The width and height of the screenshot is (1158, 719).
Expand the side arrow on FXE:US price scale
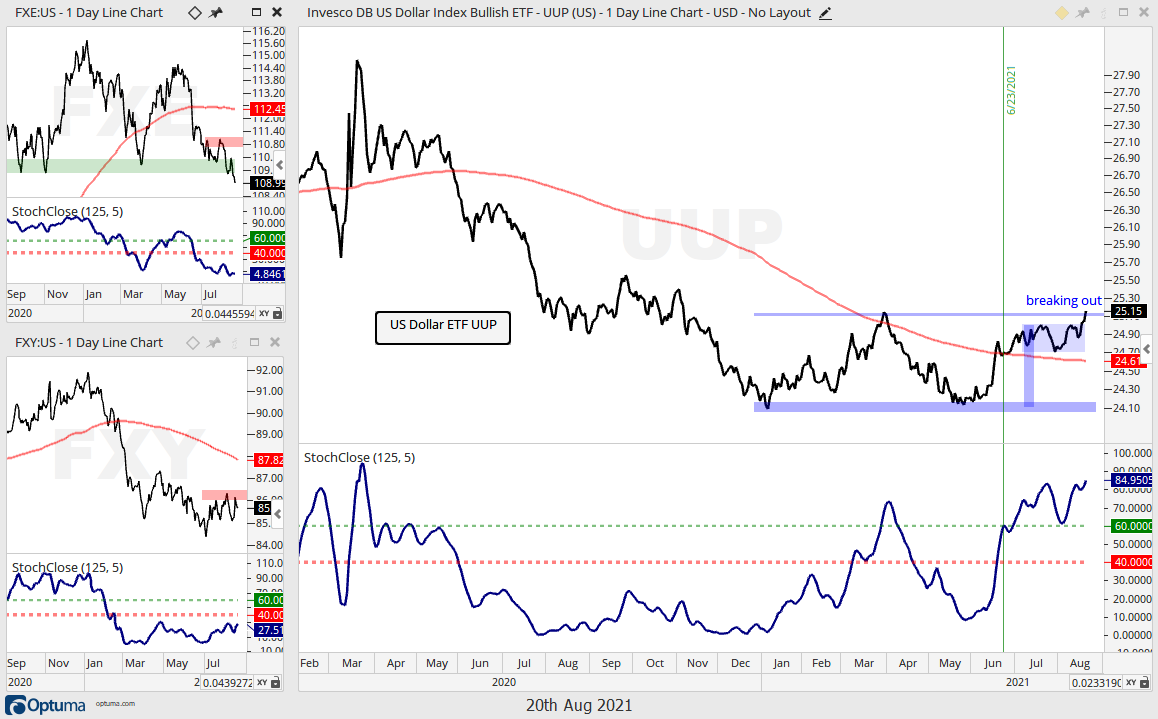279,165
